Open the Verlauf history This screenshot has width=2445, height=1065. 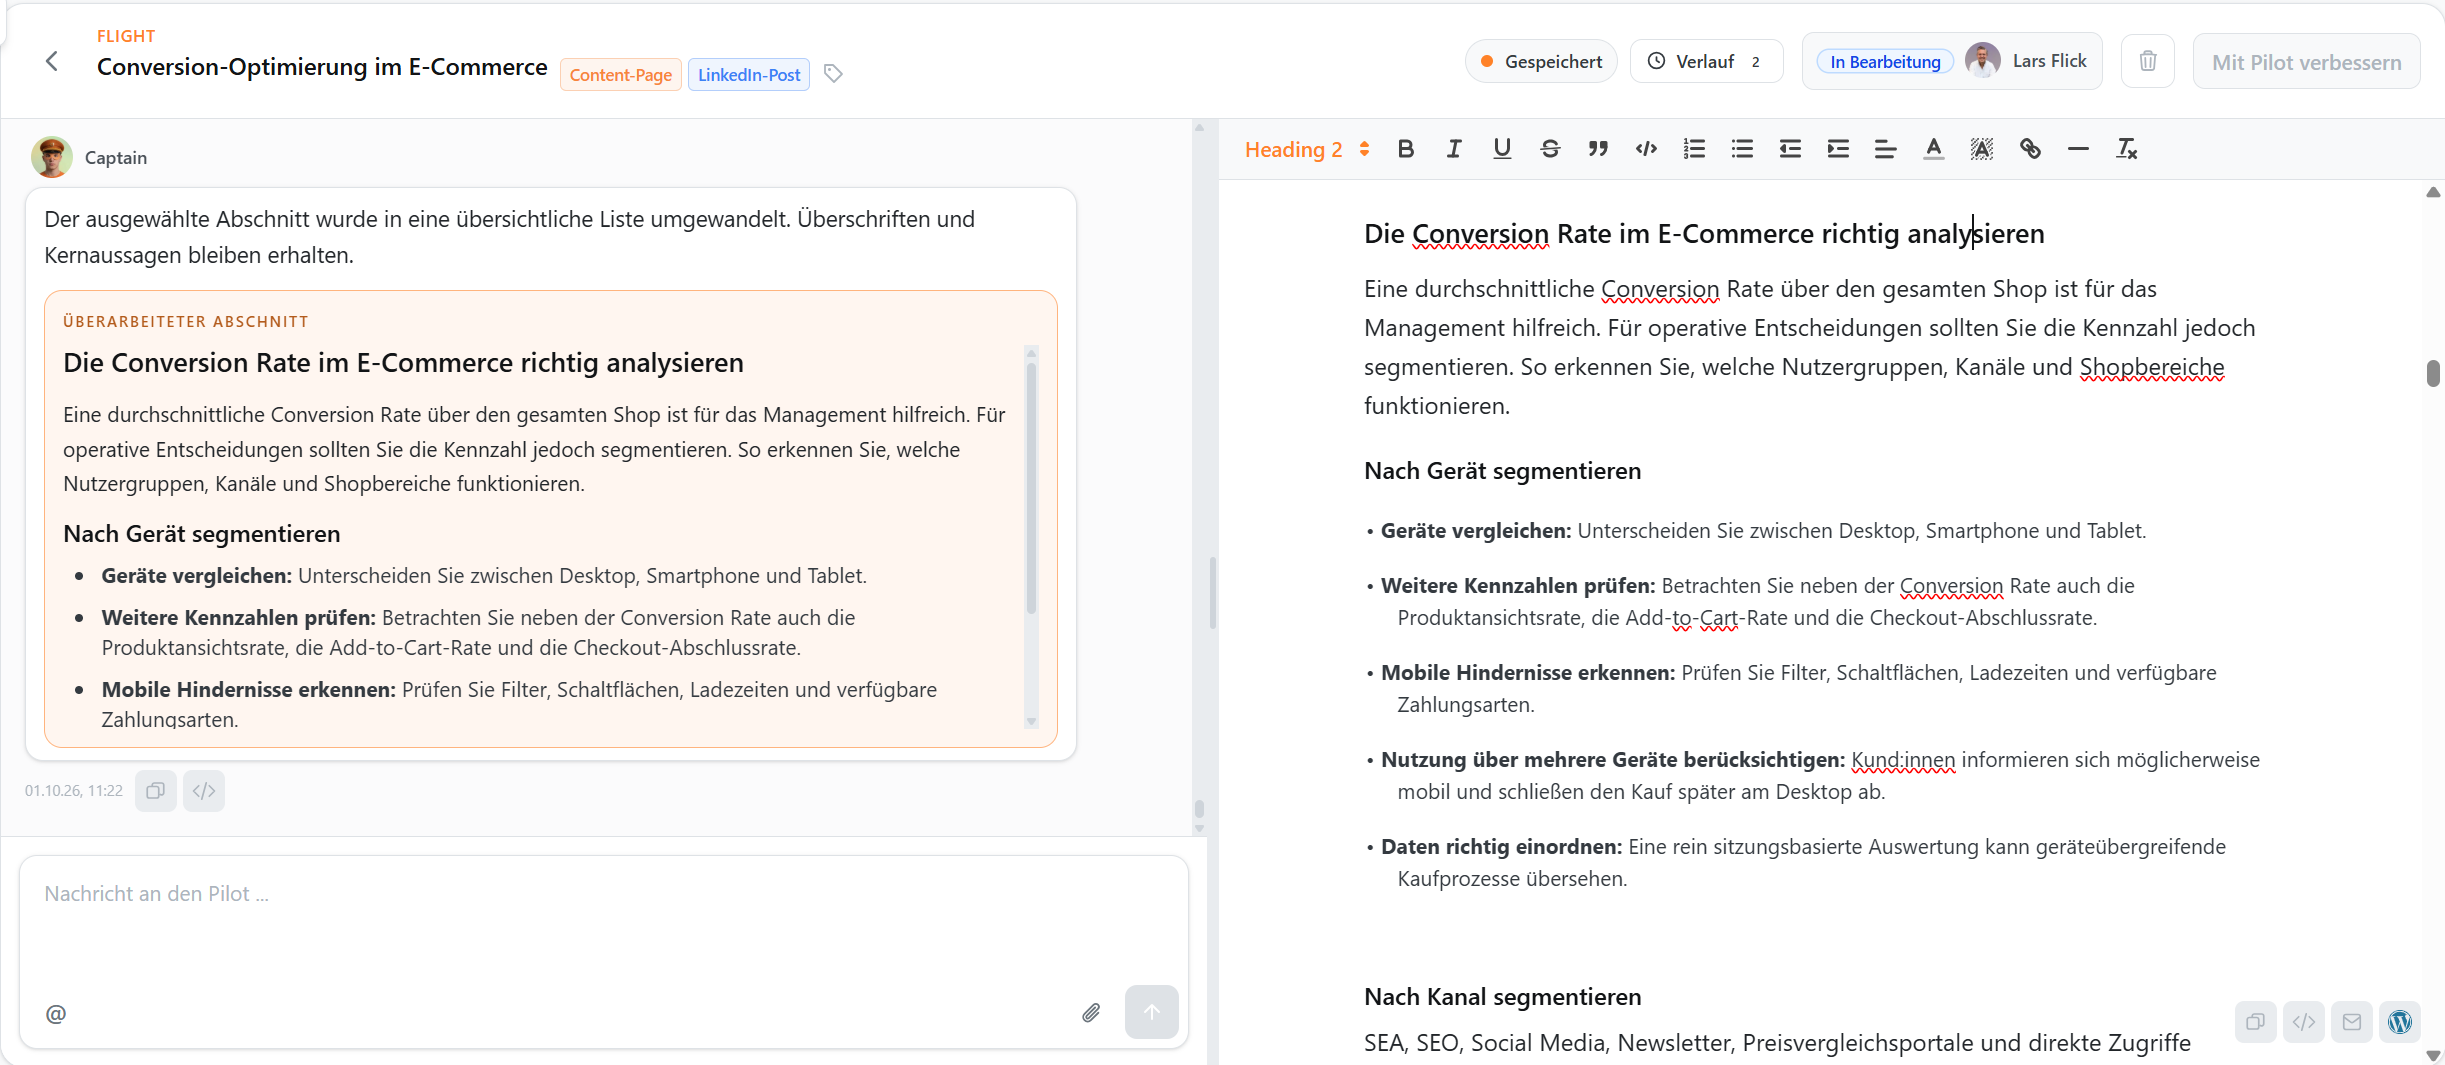point(1706,62)
